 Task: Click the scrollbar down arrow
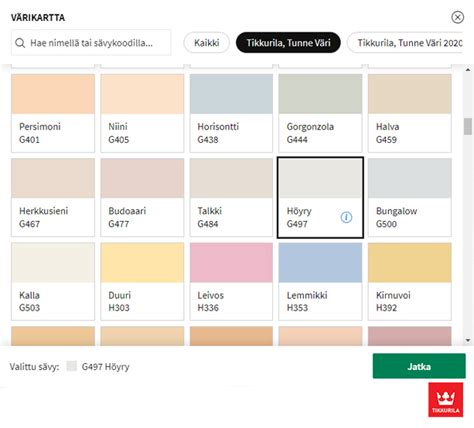pyautogui.click(x=468, y=340)
